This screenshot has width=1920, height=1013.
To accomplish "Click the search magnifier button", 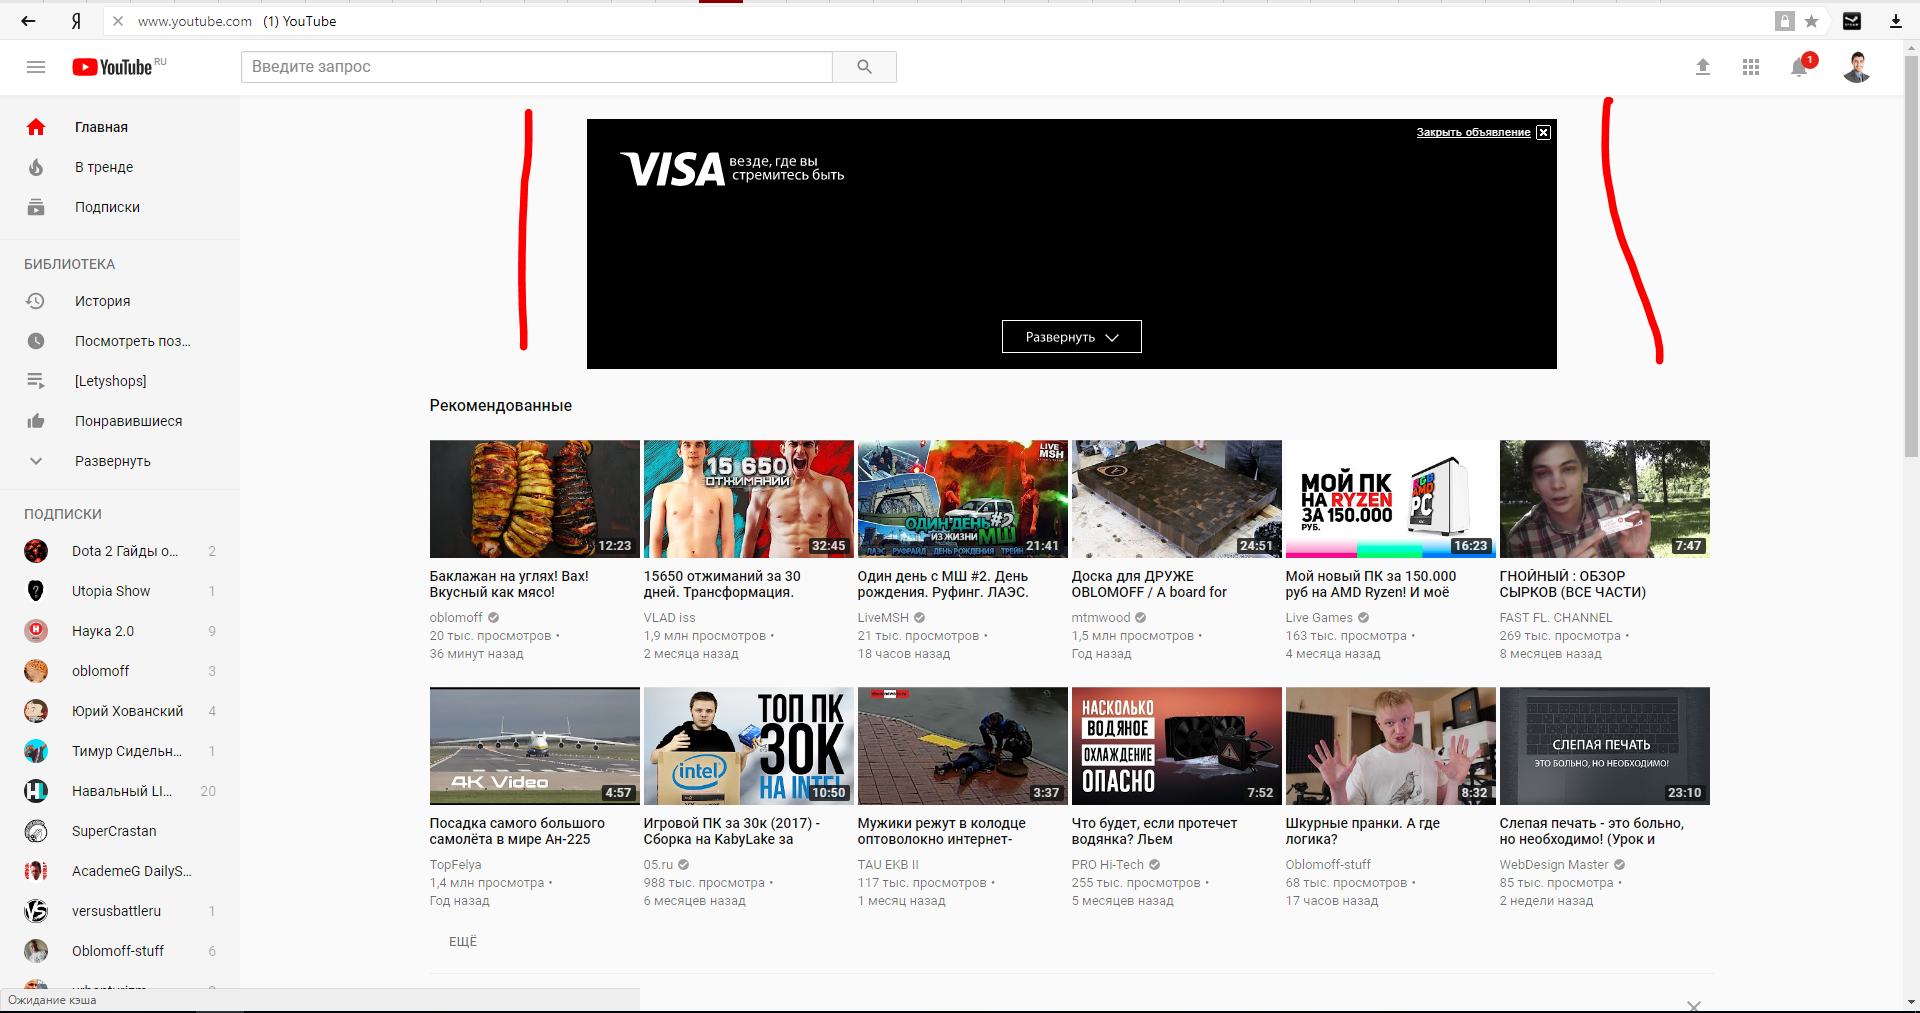I will (864, 67).
